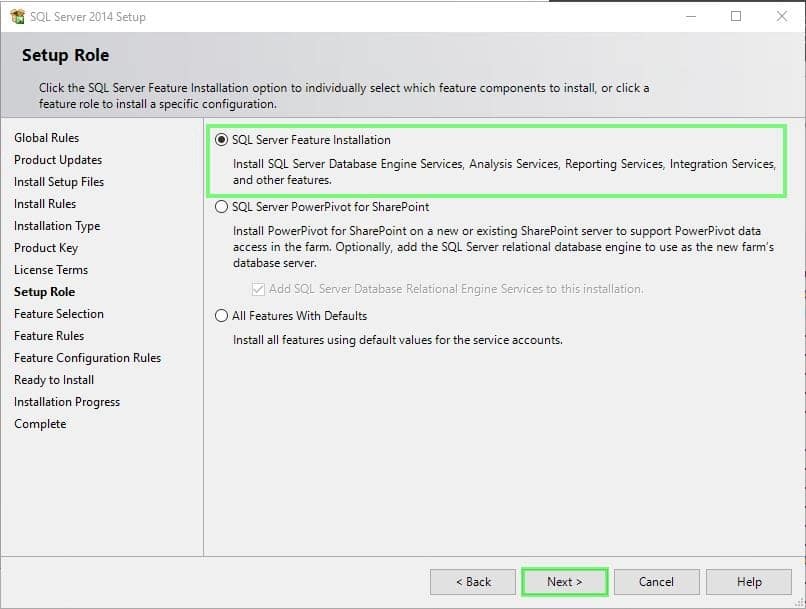Click Install Setup Files step
The image size is (806, 609).
(x=59, y=182)
